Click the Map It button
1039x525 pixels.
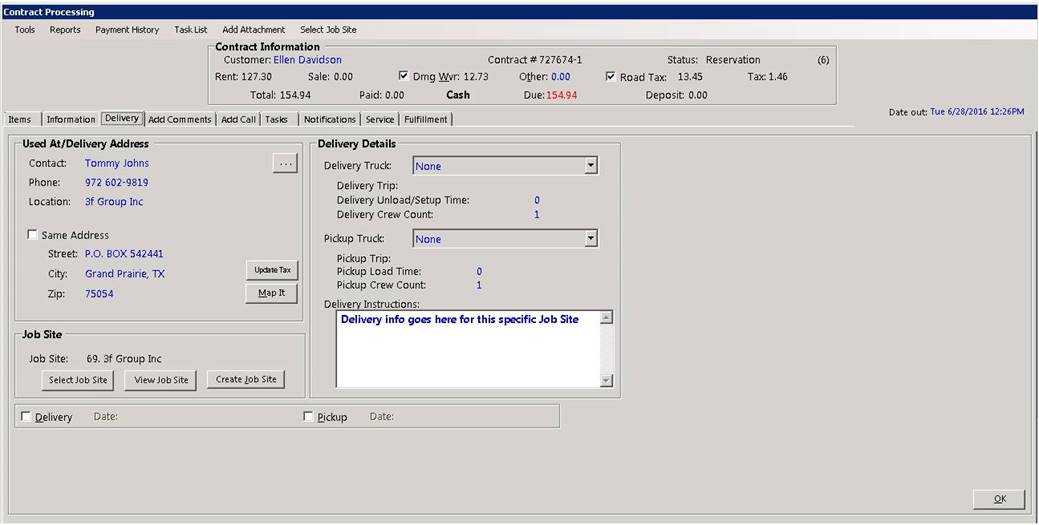pos(272,293)
